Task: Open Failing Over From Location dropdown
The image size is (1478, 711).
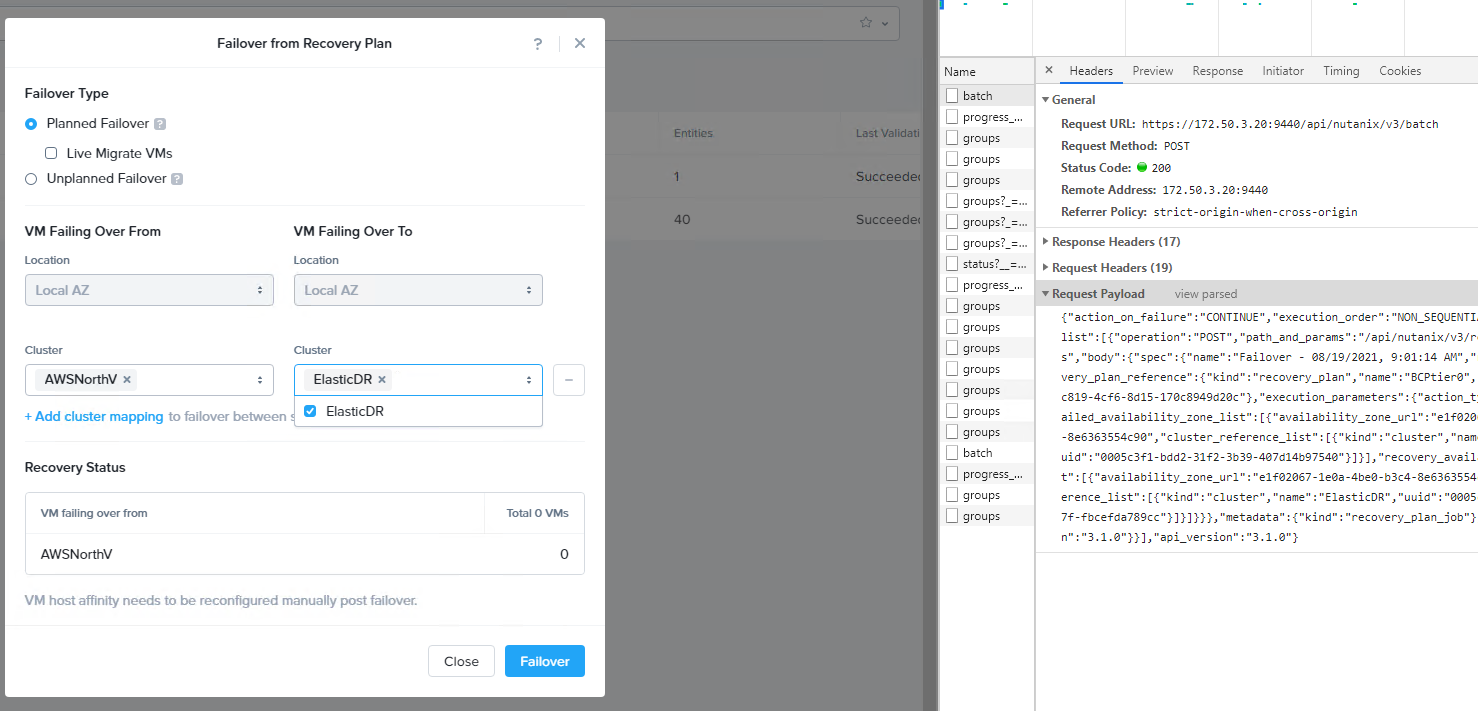Action: coord(149,290)
